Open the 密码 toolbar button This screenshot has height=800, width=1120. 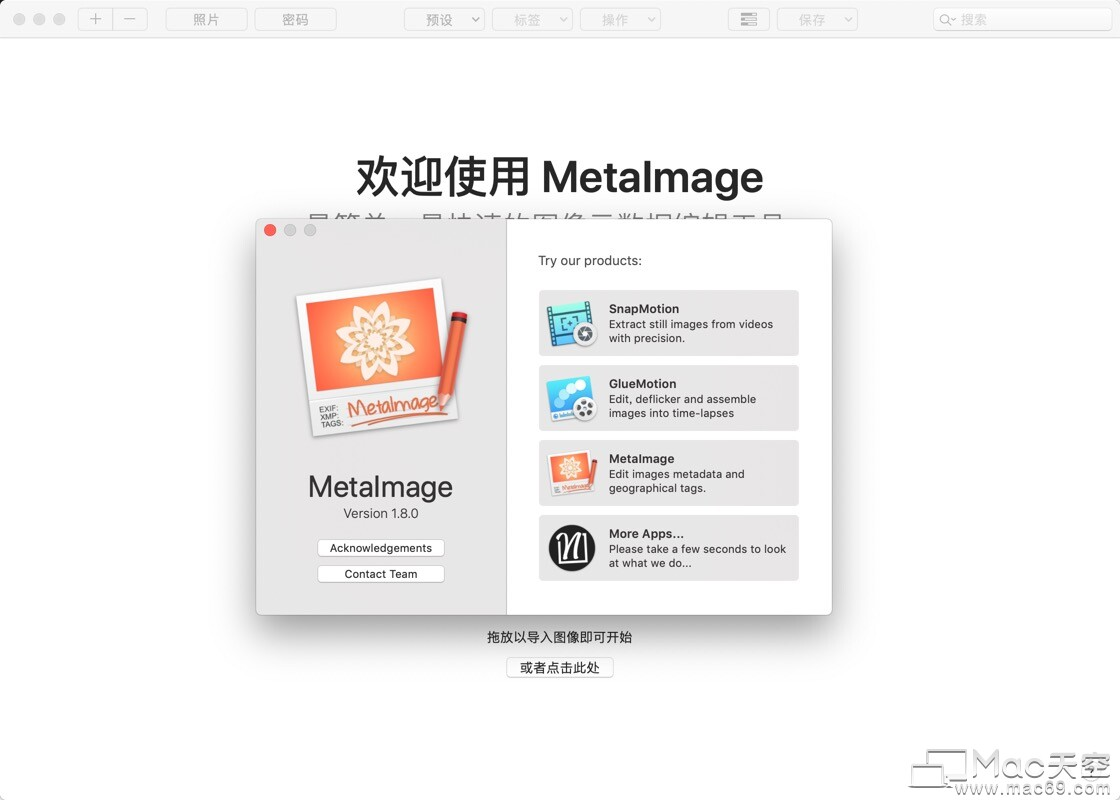click(x=295, y=19)
